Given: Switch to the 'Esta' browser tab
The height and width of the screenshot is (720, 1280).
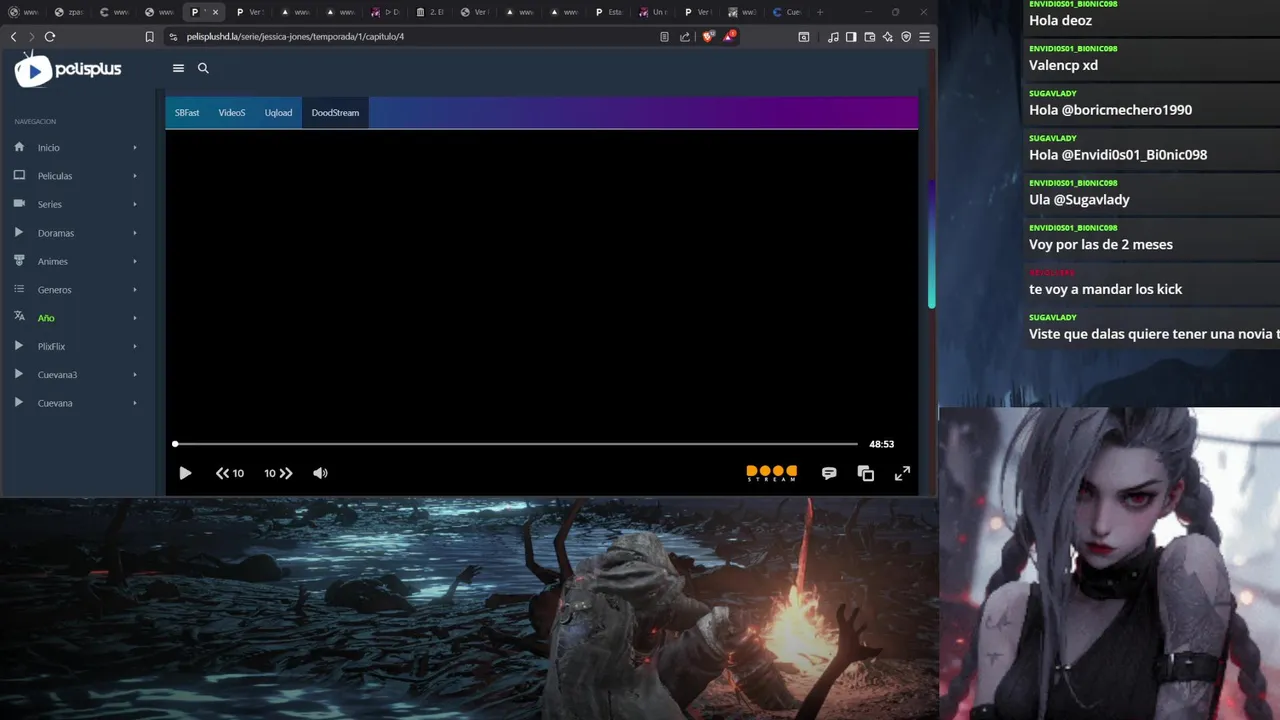Looking at the screenshot, I should point(609,12).
